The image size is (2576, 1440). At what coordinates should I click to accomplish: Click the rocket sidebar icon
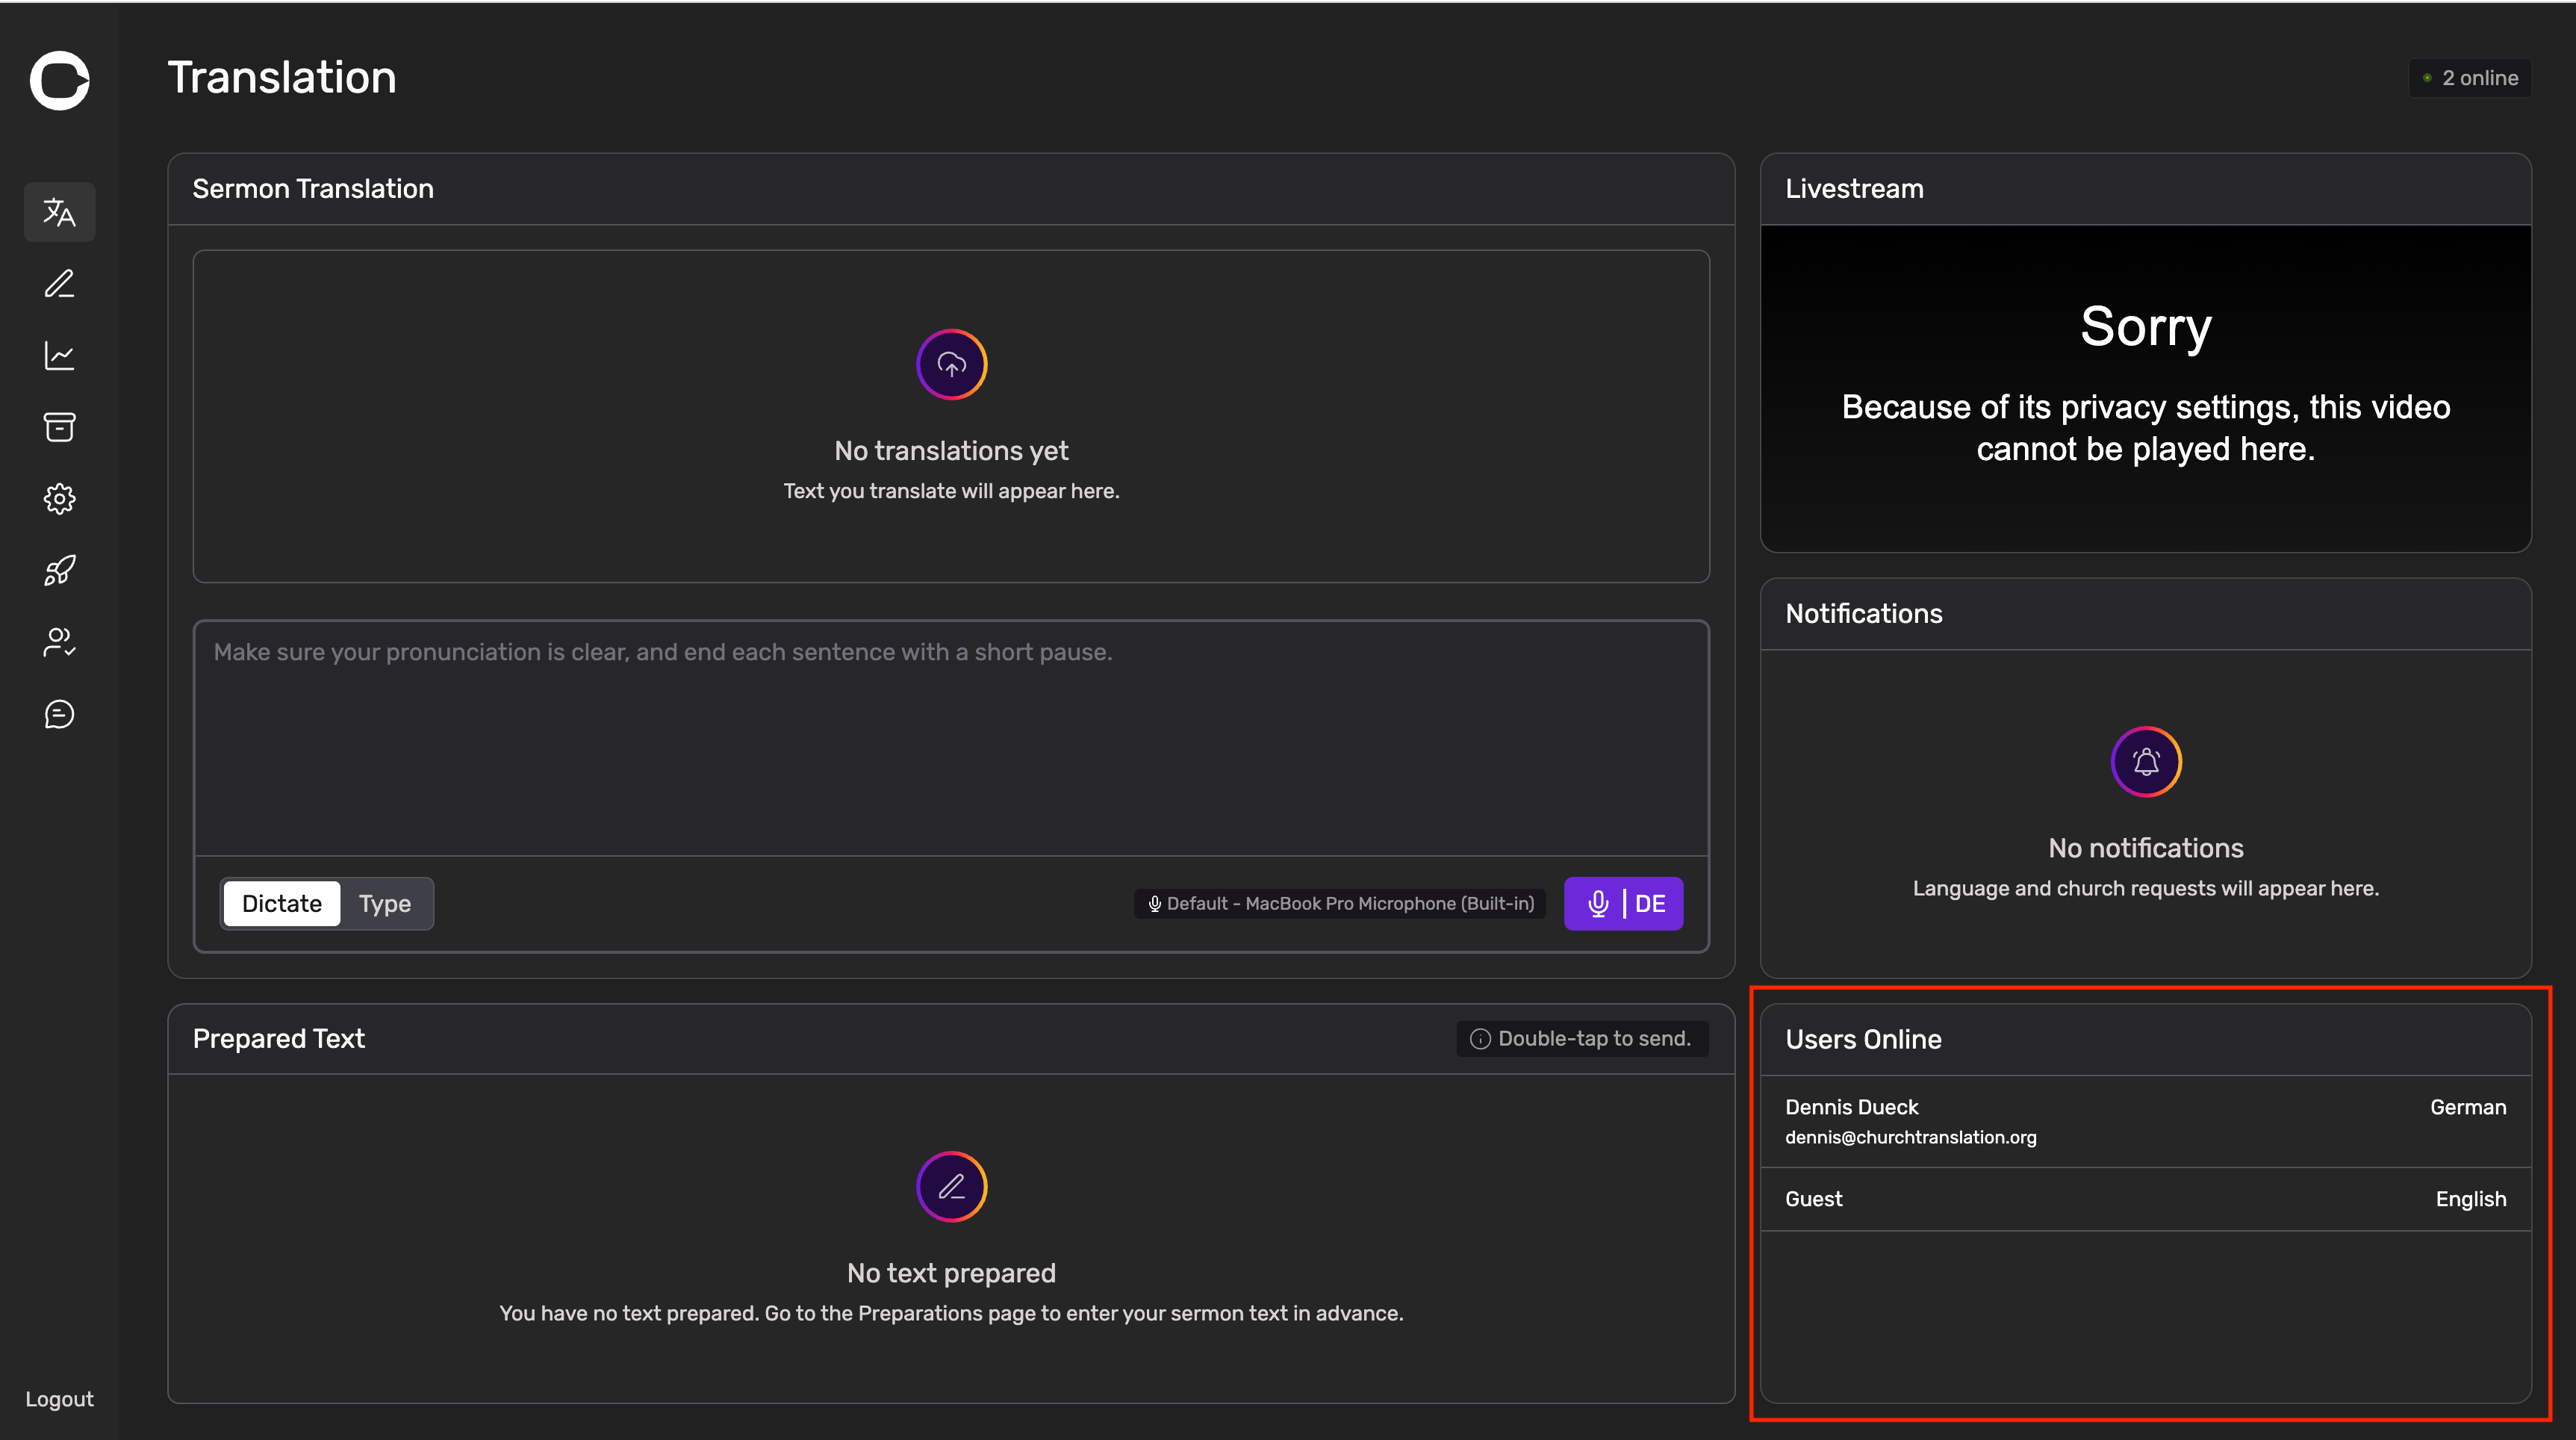59,571
